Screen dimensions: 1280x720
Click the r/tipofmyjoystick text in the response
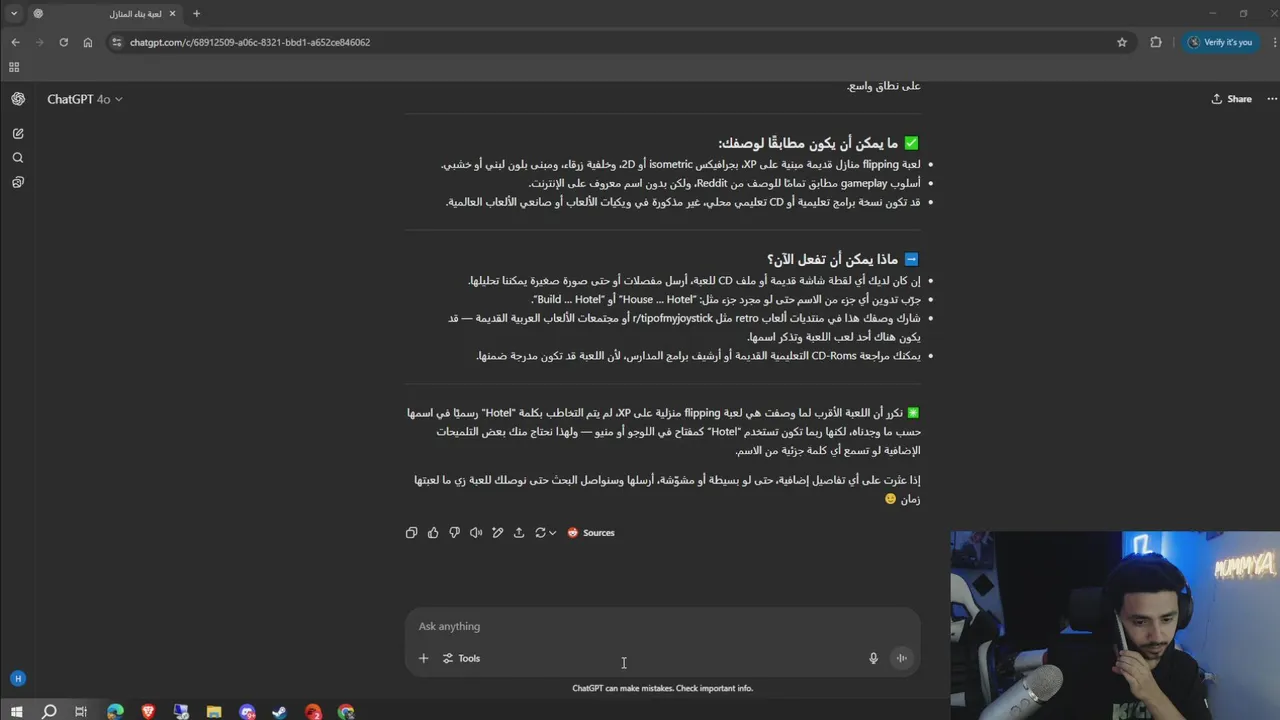[x=672, y=318]
